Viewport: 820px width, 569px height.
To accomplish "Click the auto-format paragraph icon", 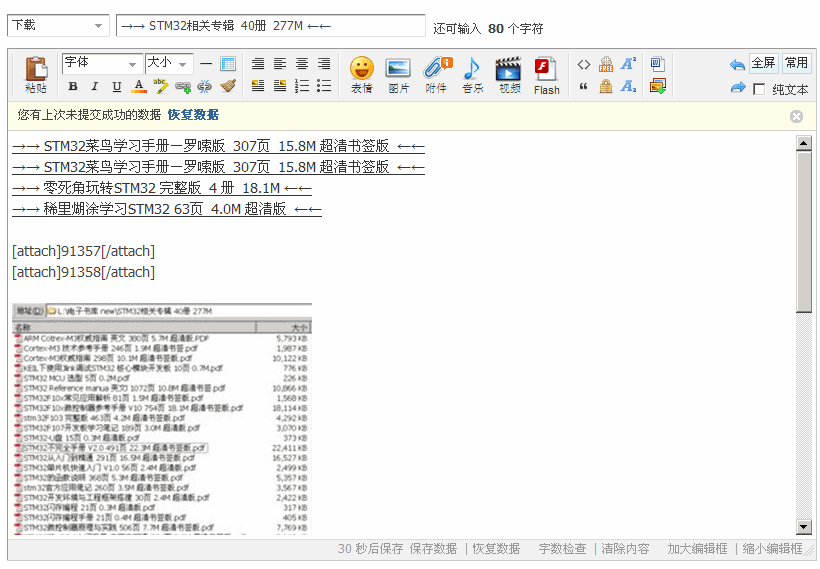I will coord(258,64).
